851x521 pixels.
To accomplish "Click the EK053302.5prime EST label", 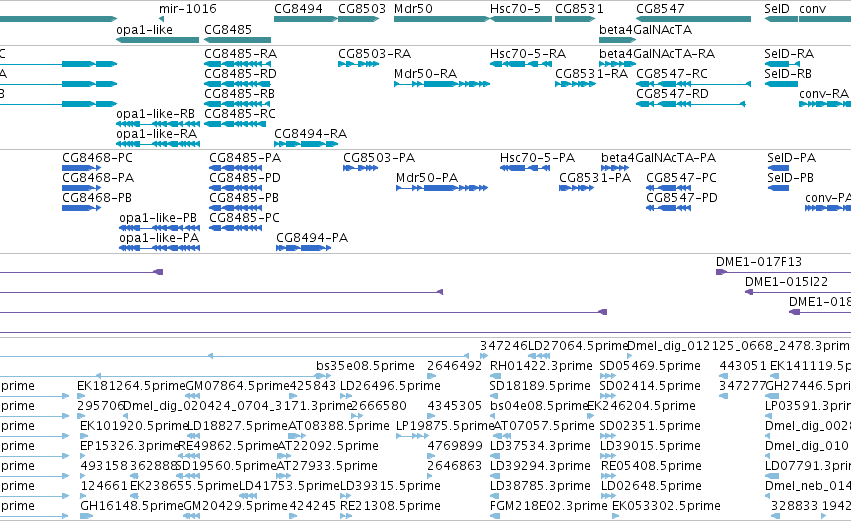I will 666,507.
